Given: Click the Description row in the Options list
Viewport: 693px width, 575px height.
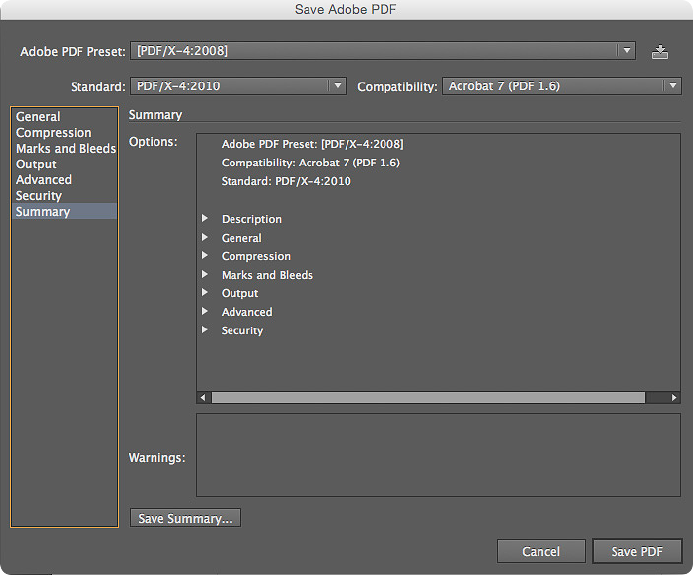Looking at the screenshot, I should (251, 219).
